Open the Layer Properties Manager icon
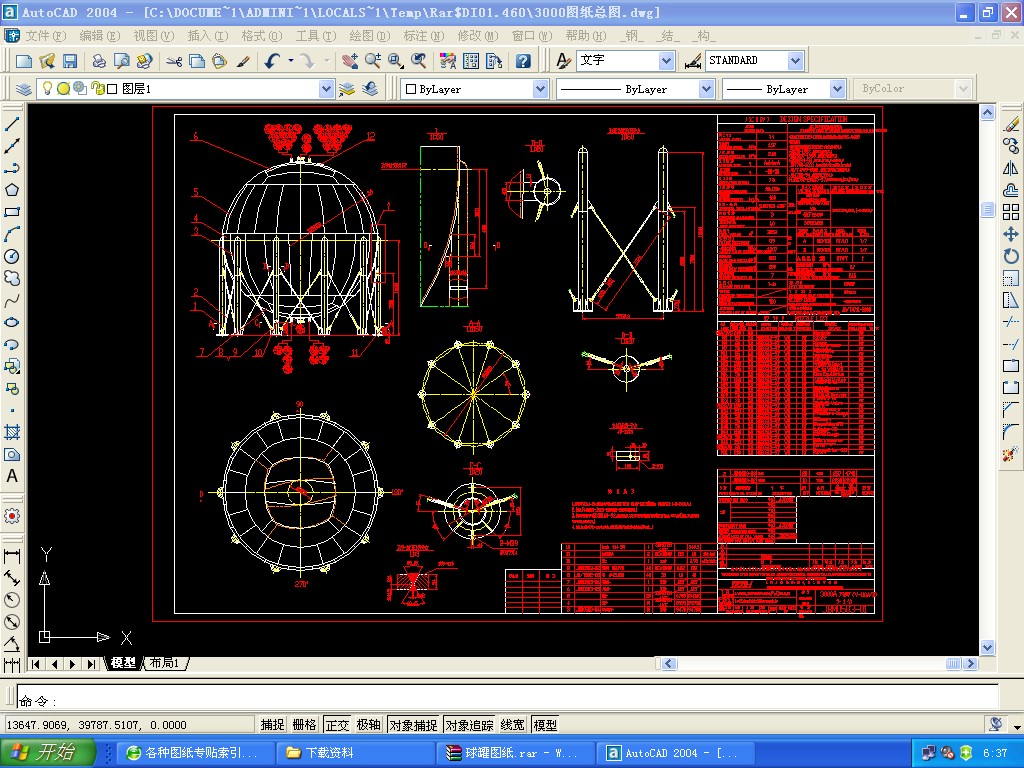 [x=24, y=89]
